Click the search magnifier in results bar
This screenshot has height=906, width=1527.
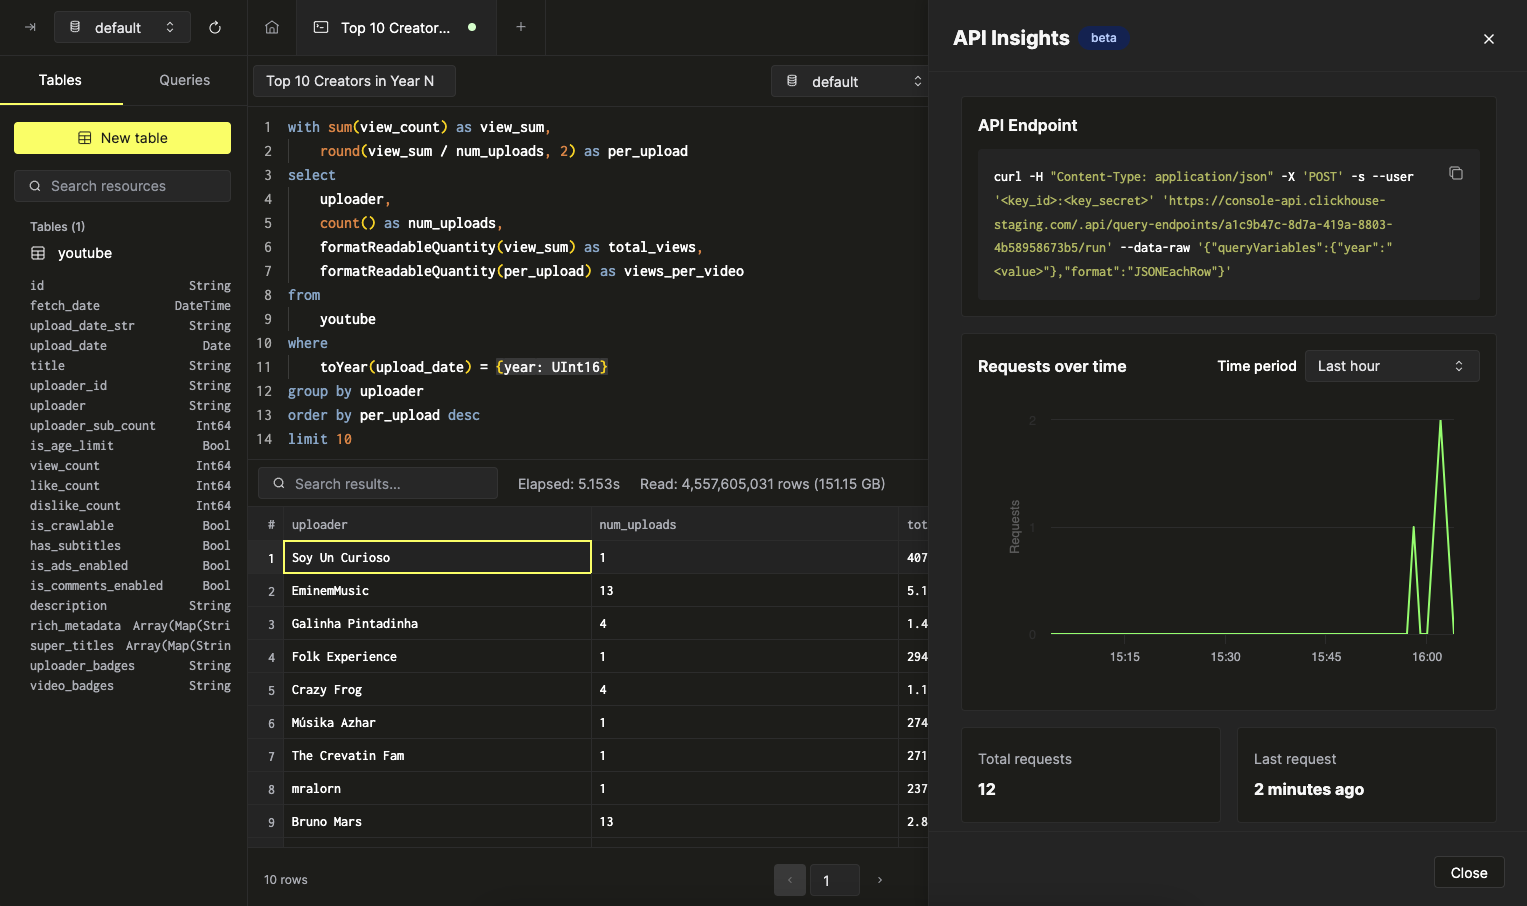coord(279,483)
